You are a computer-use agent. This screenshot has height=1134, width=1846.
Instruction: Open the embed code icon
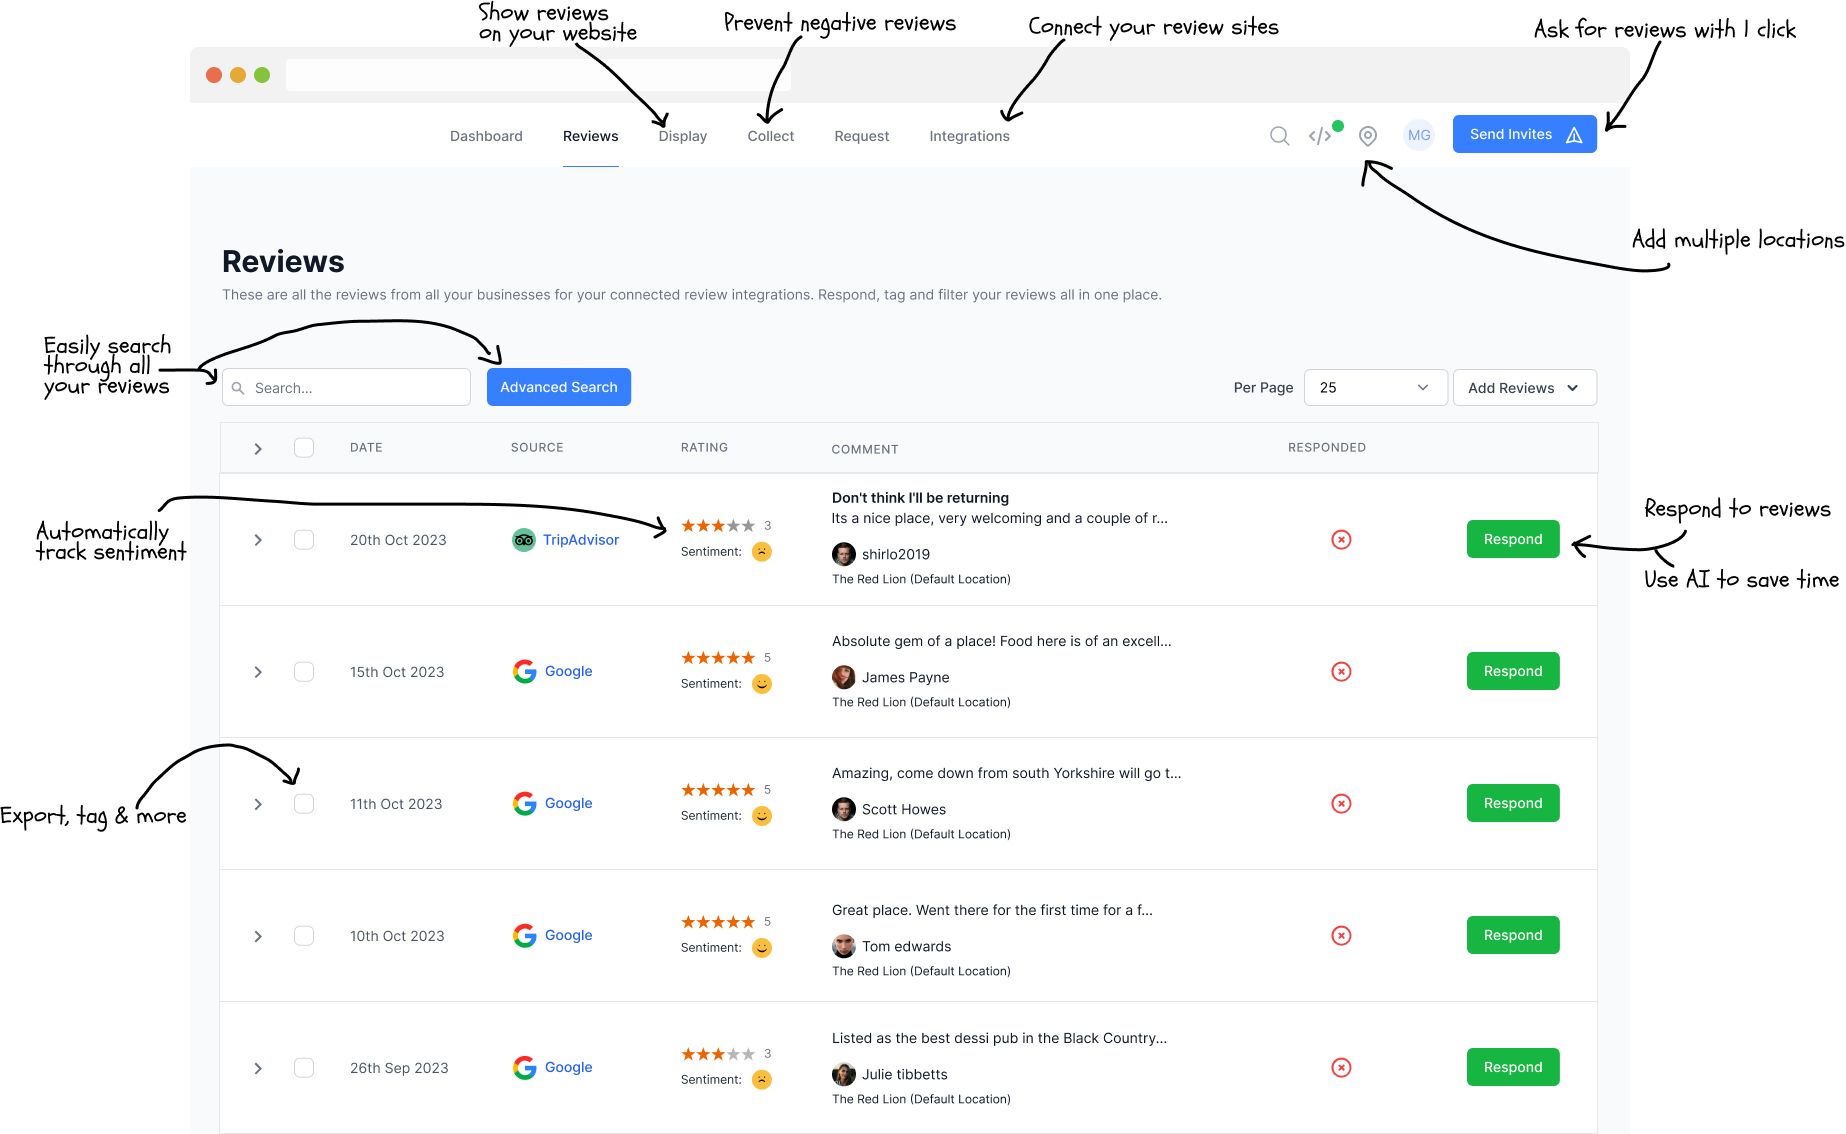pos(1320,136)
